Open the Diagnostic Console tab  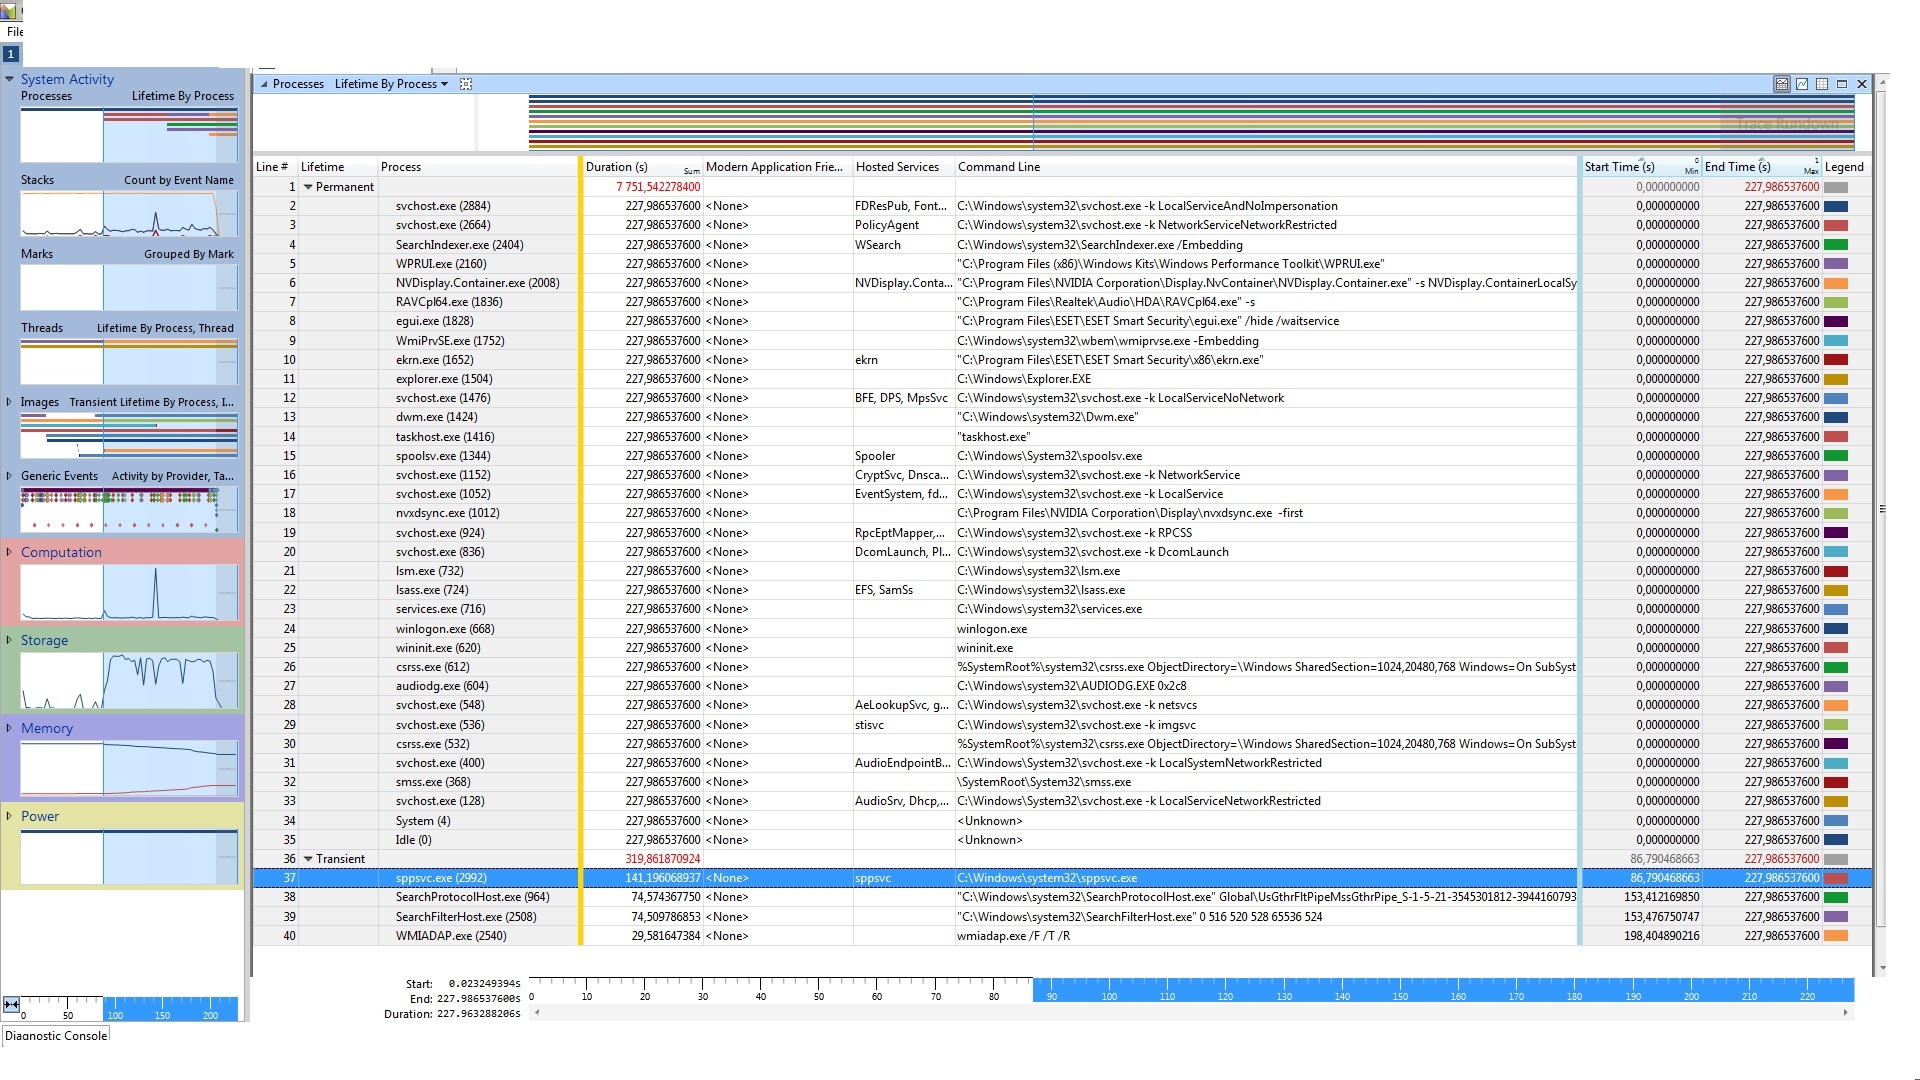[56, 1036]
